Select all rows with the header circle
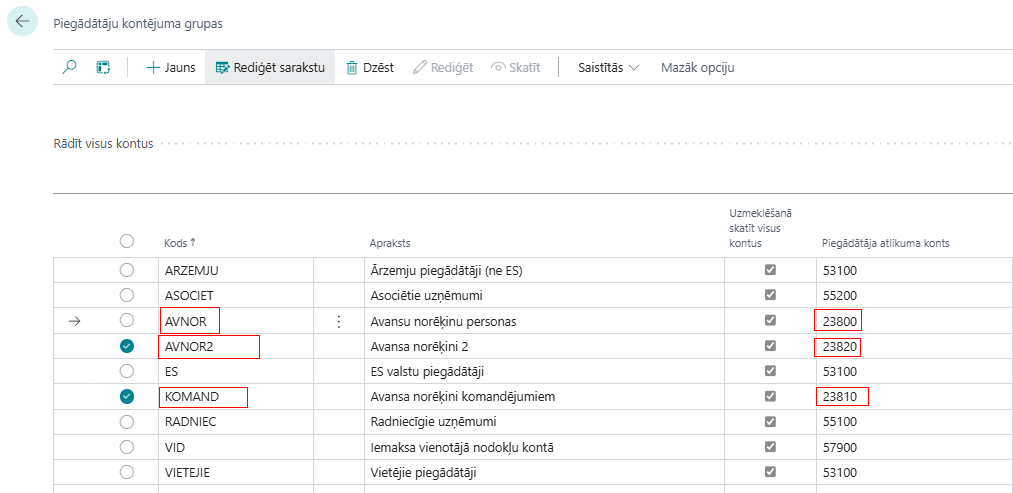The height and width of the screenshot is (493, 1013). click(x=127, y=241)
